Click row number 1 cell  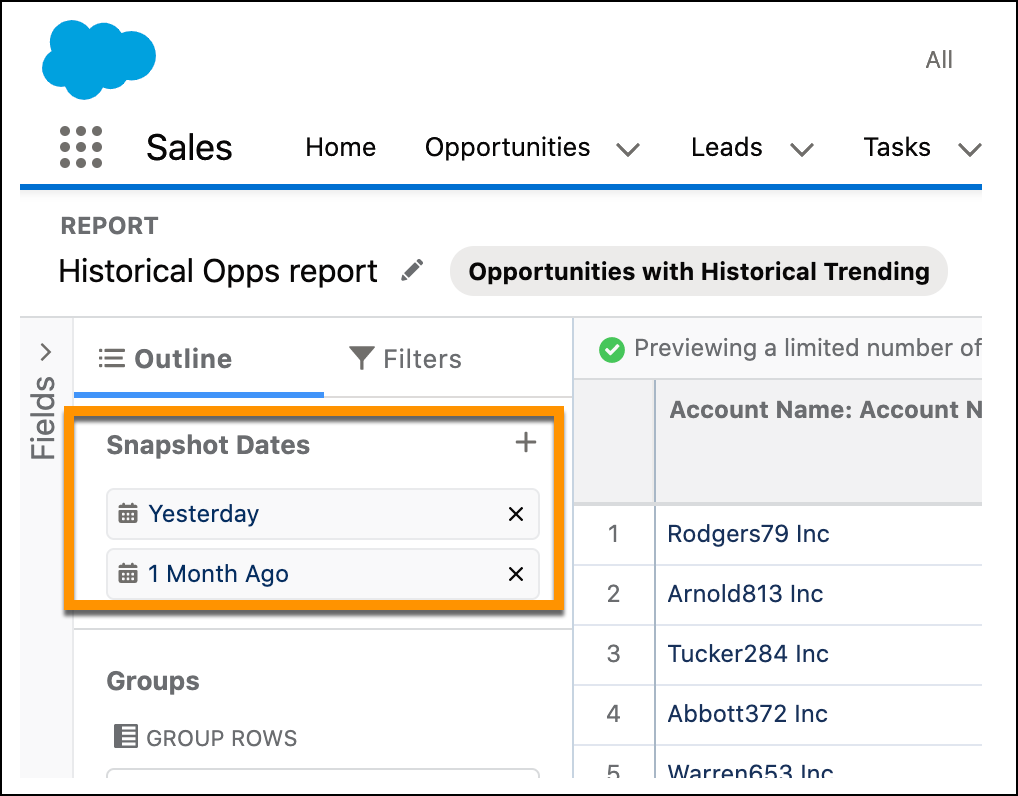614,534
